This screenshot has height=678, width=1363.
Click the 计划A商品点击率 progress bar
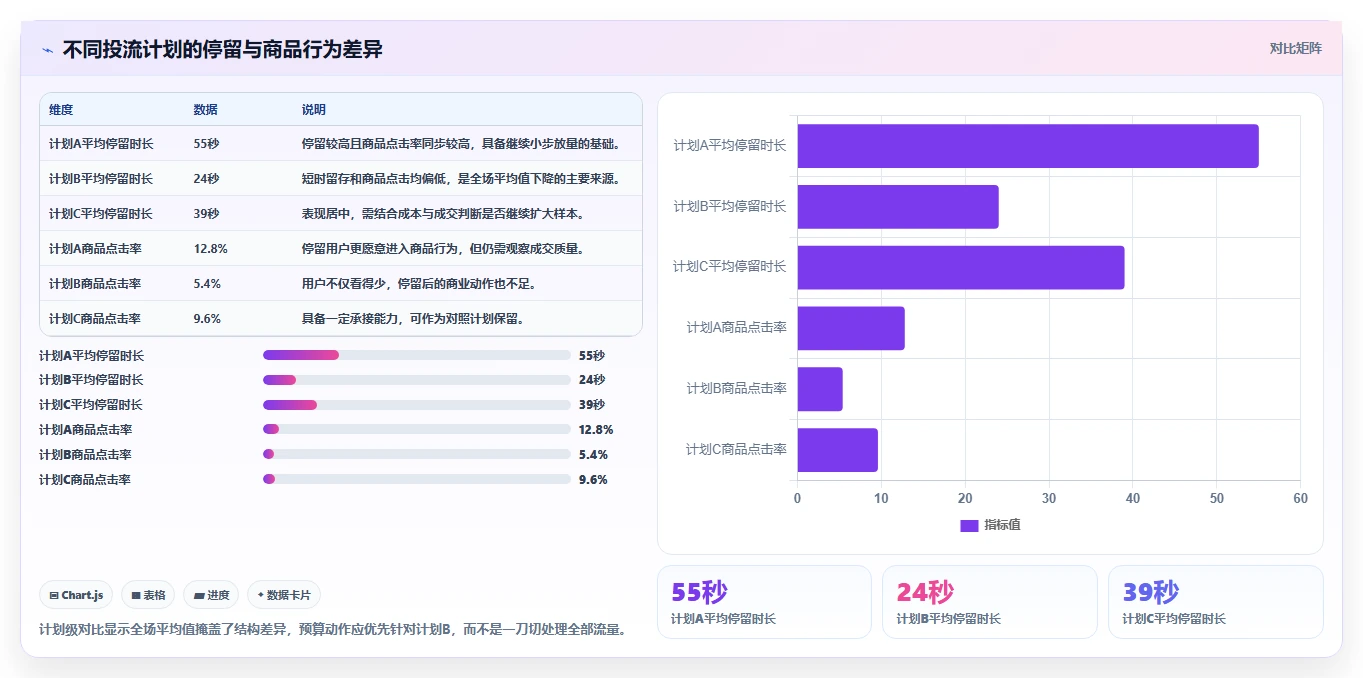[x=417, y=429]
